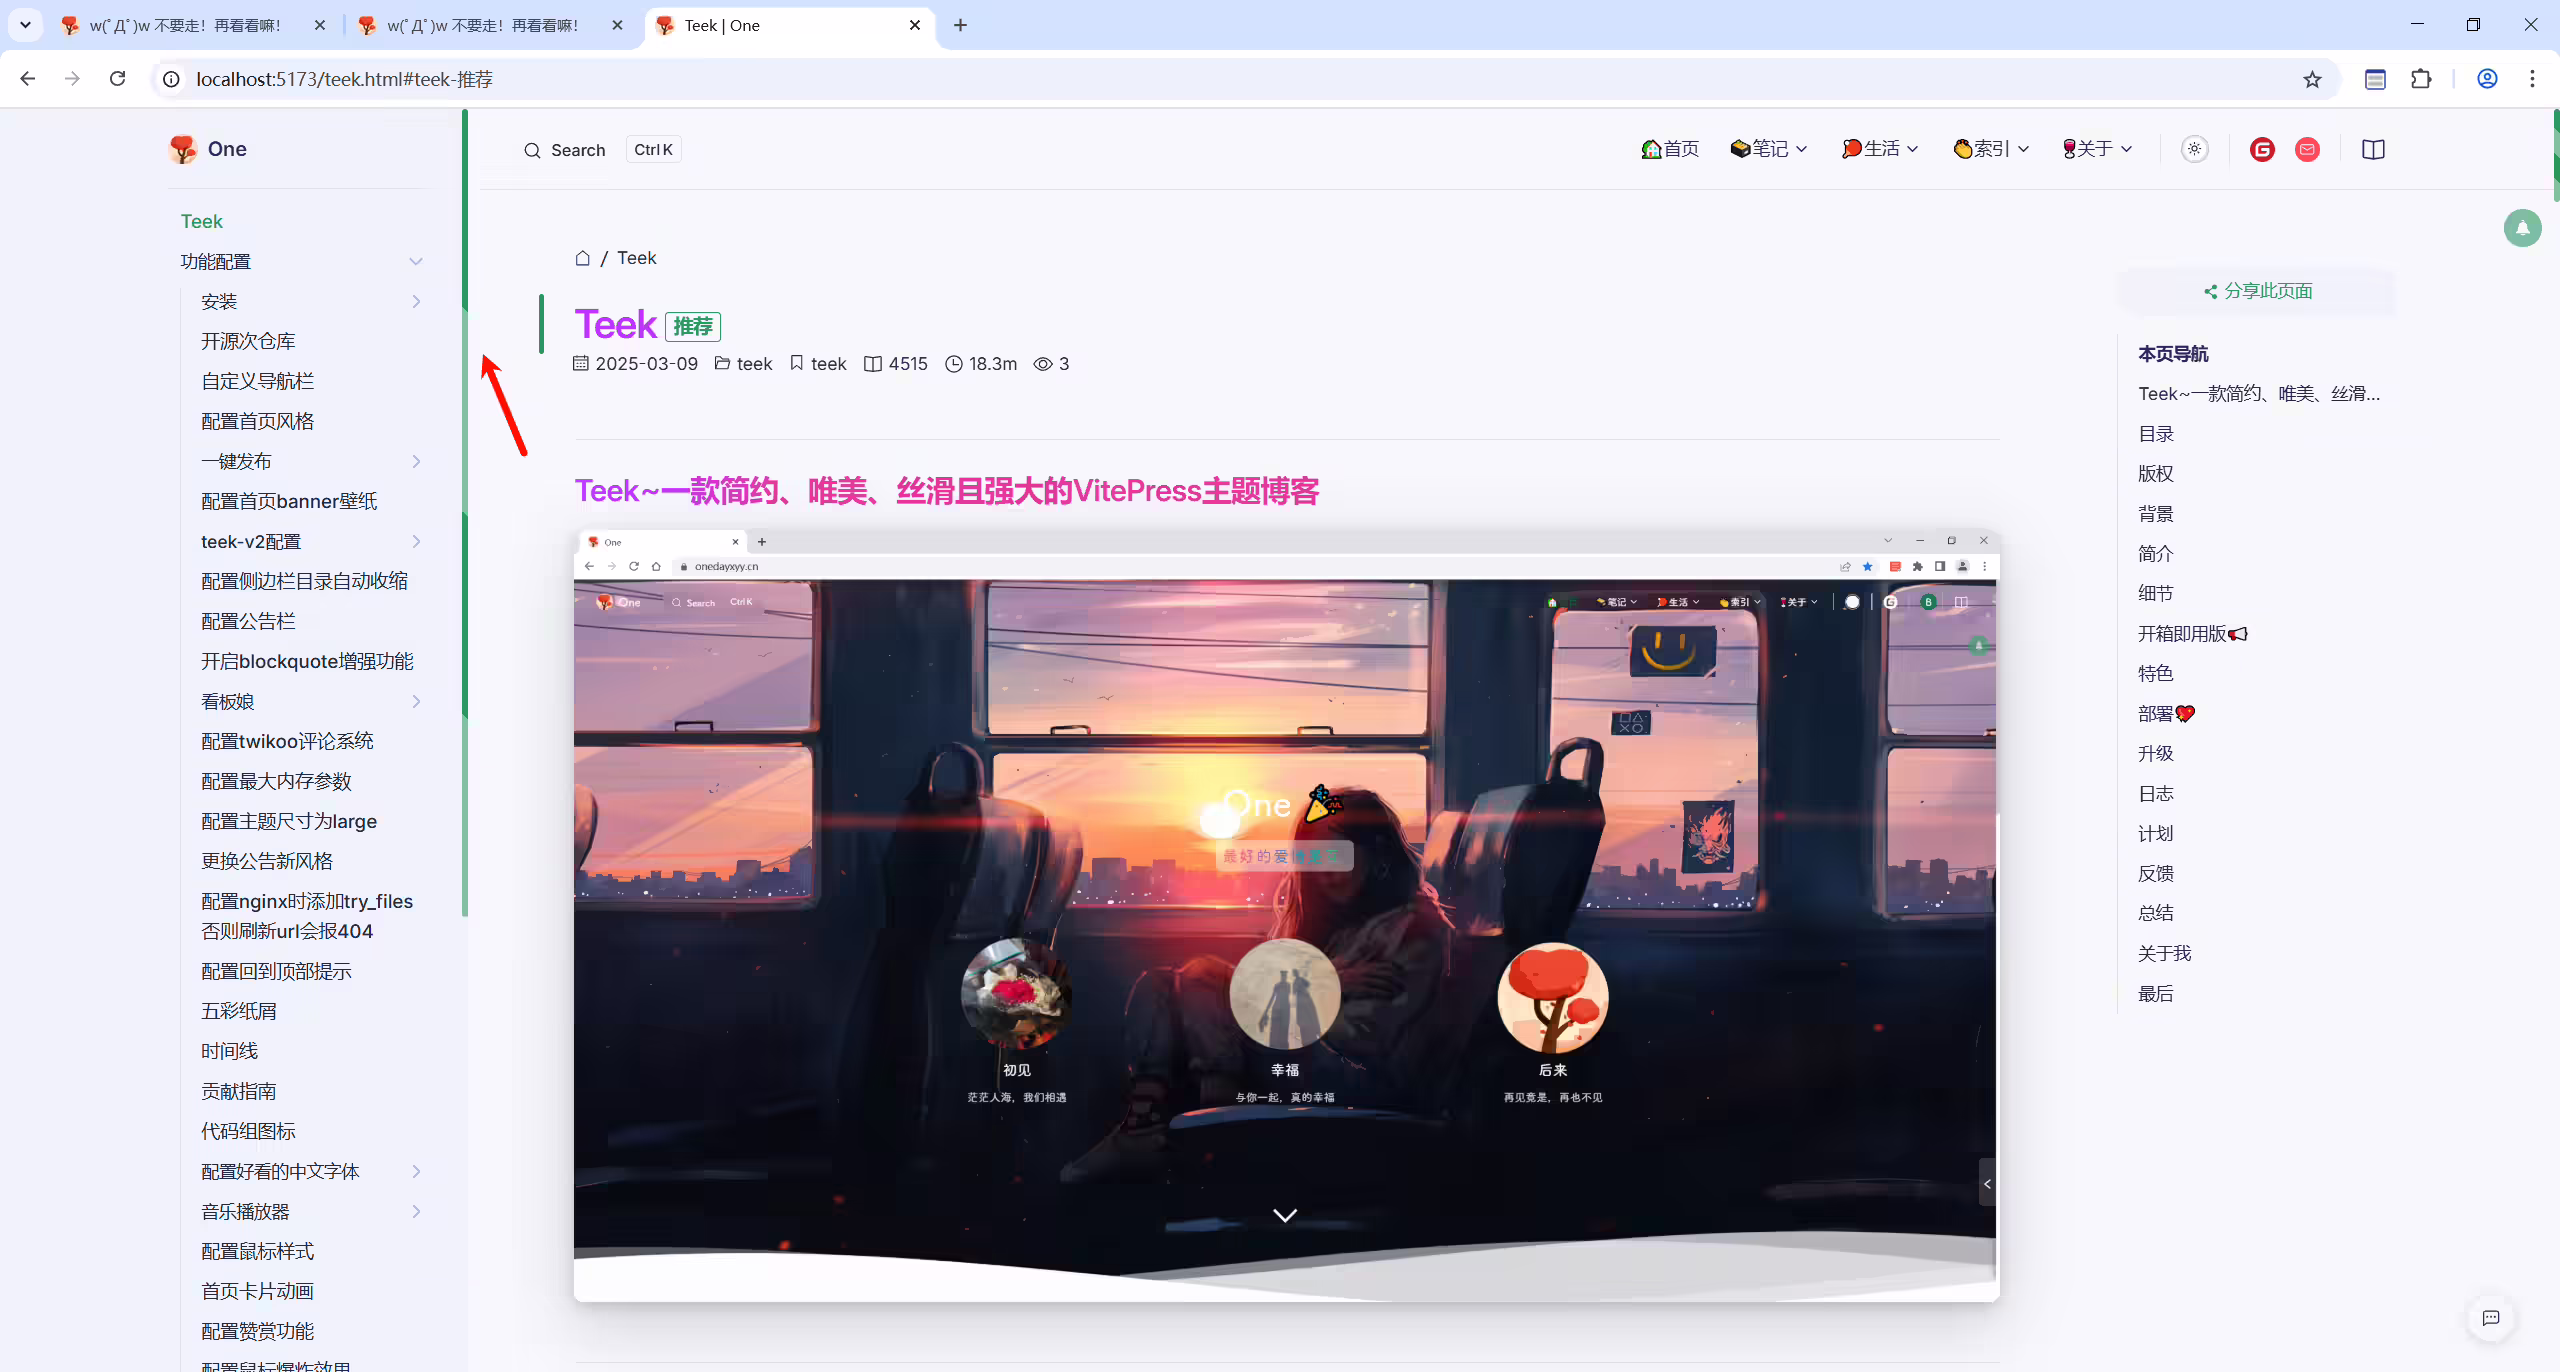Click the 分享此页面 share button
This screenshot has height=1372, width=2560.
(x=2256, y=291)
